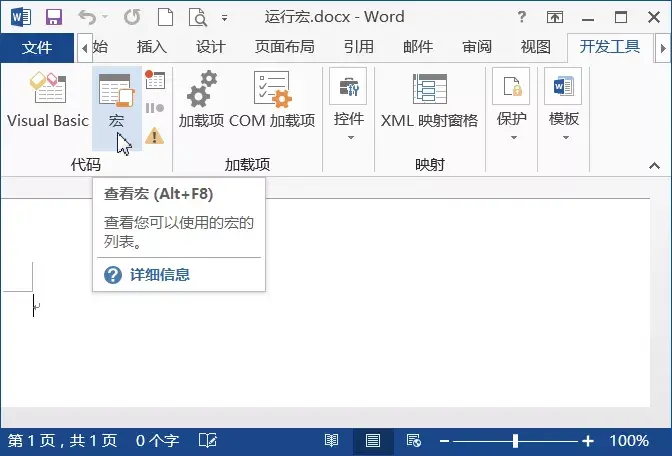Save the document with the floppy icon
The image size is (672, 456).
(x=54, y=18)
